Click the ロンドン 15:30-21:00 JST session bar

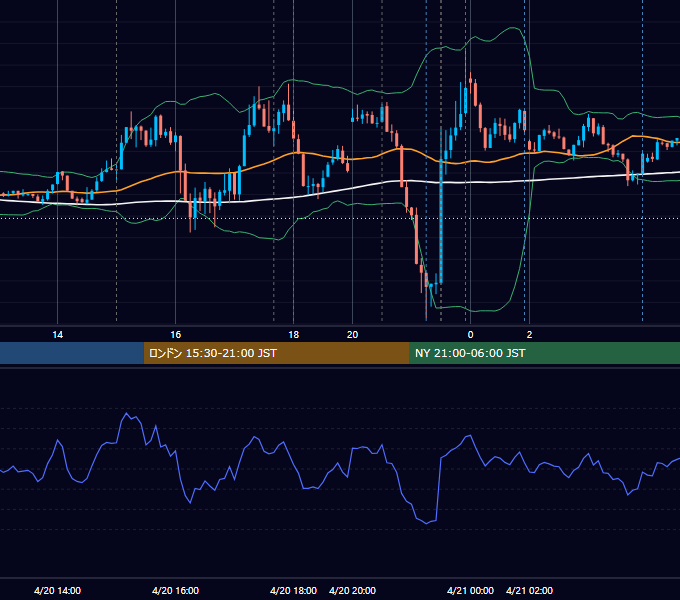point(276,353)
